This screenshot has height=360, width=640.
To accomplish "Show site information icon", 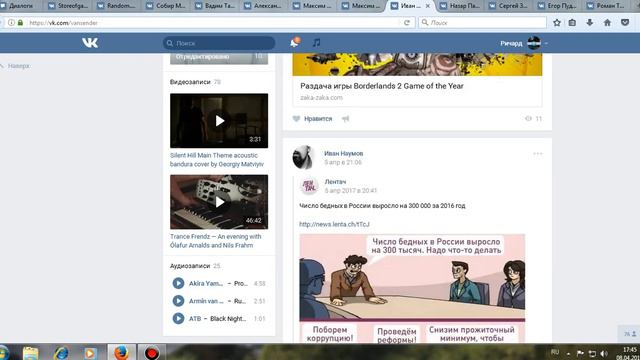I will (11, 23).
